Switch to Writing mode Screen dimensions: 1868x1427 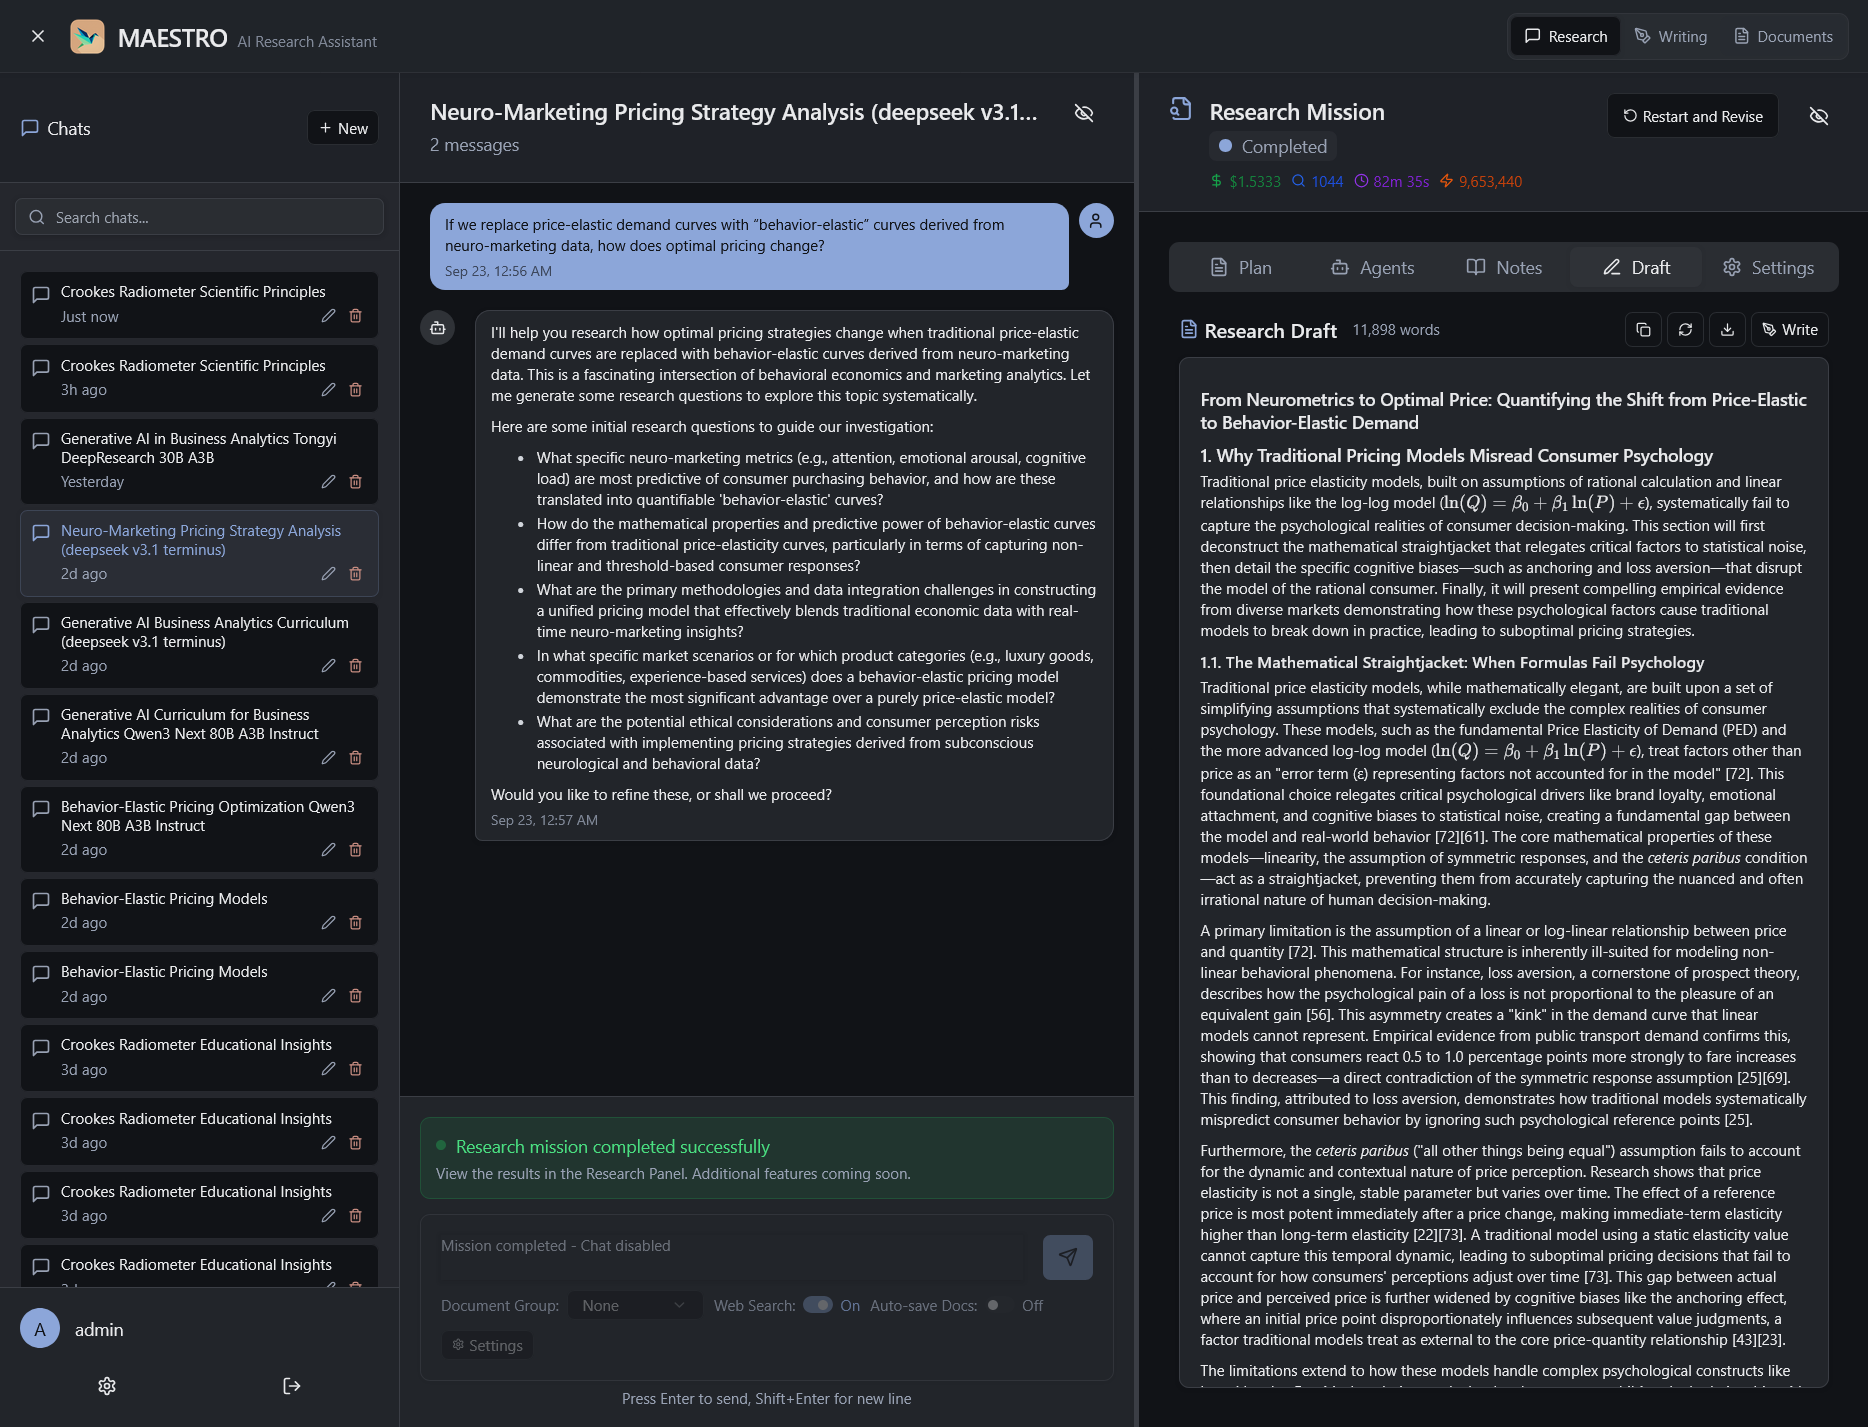(x=1670, y=37)
